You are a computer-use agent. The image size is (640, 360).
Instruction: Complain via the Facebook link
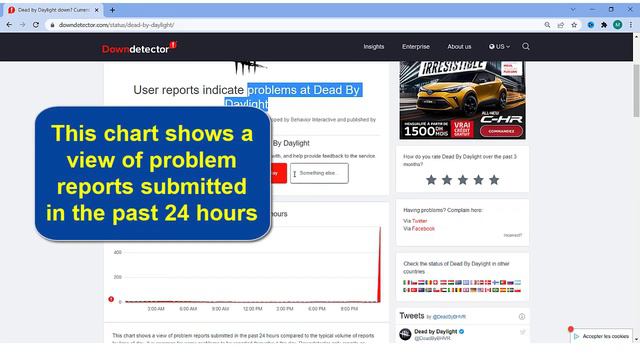pos(423,229)
